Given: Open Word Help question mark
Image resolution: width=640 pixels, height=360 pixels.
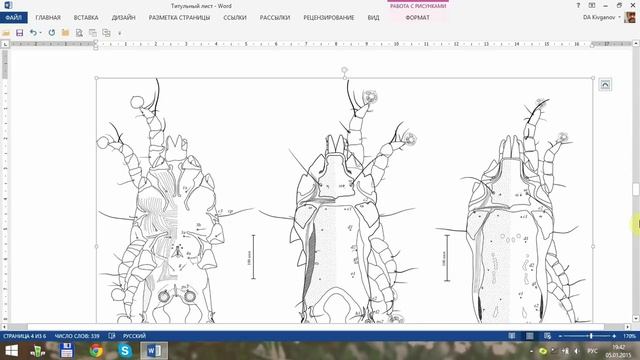Looking at the screenshot, I should [578, 6].
